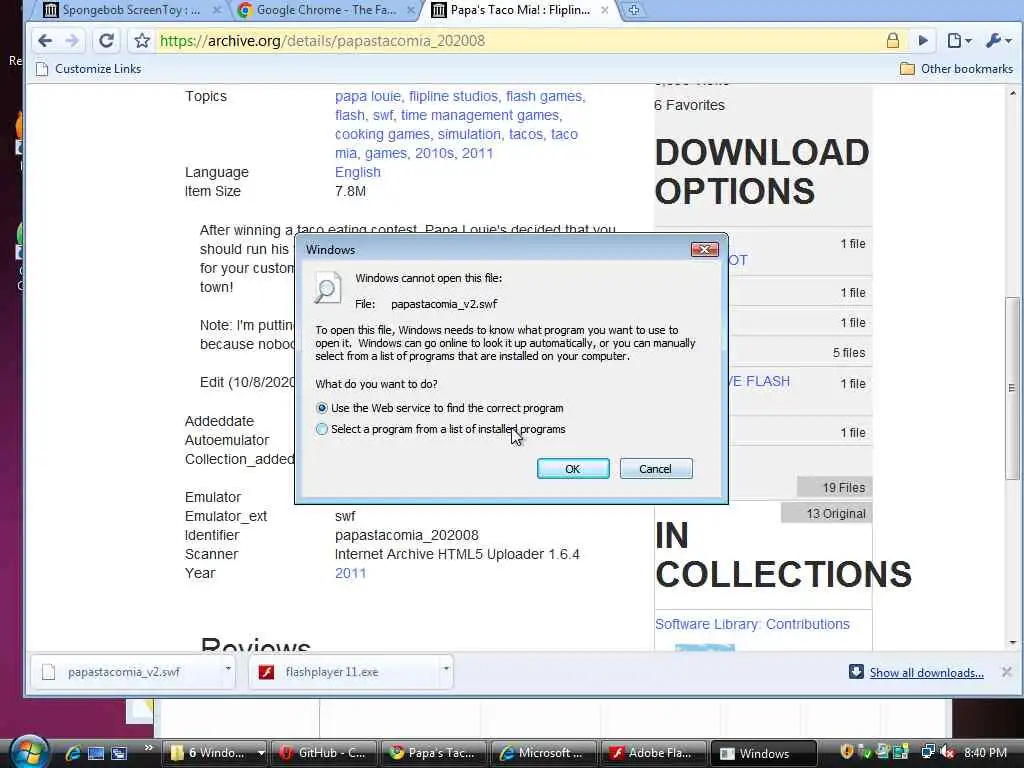Click the SSL padlock icon in address bar
Image resolution: width=1024 pixels, height=768 pixels.
pos(893,40)
